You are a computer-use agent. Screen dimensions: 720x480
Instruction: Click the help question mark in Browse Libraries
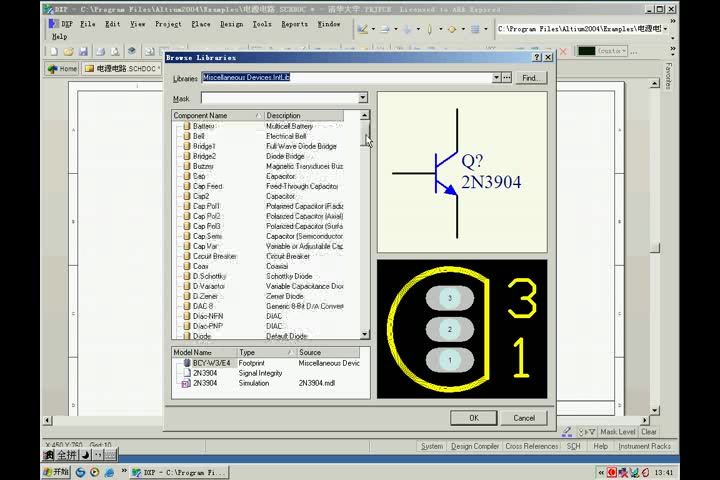click(x=537, y=57)
